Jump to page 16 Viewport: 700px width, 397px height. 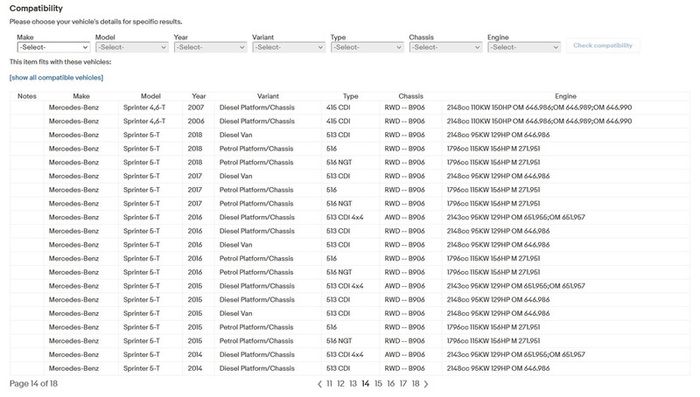(391, 384)
